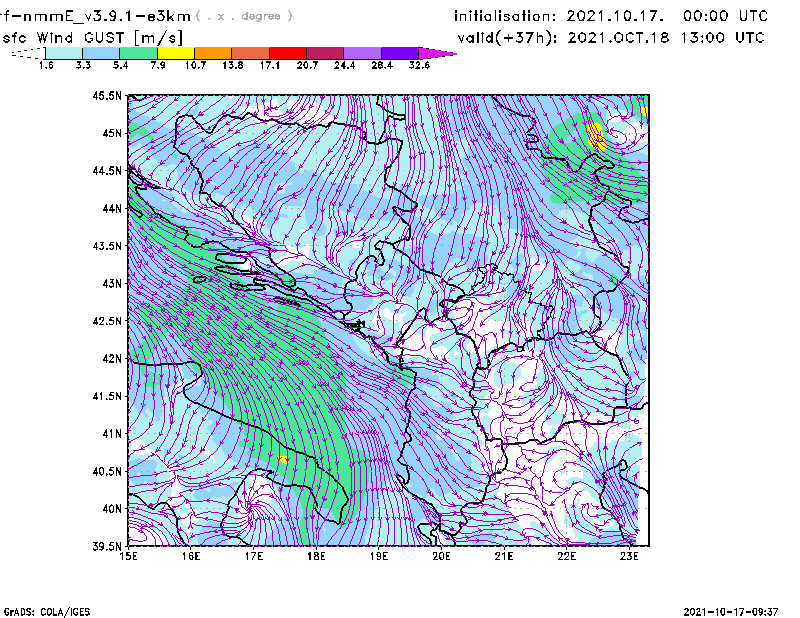800x618 pixels.
Task: Click the '44N' latitude label
Action: click(x=112, y=208)
